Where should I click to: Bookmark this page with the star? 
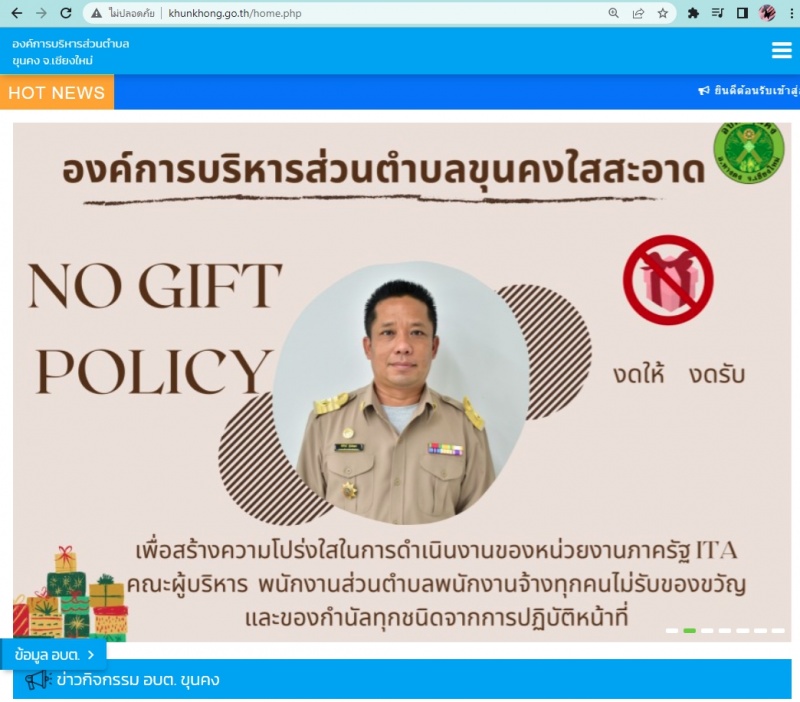pos(662,13)
